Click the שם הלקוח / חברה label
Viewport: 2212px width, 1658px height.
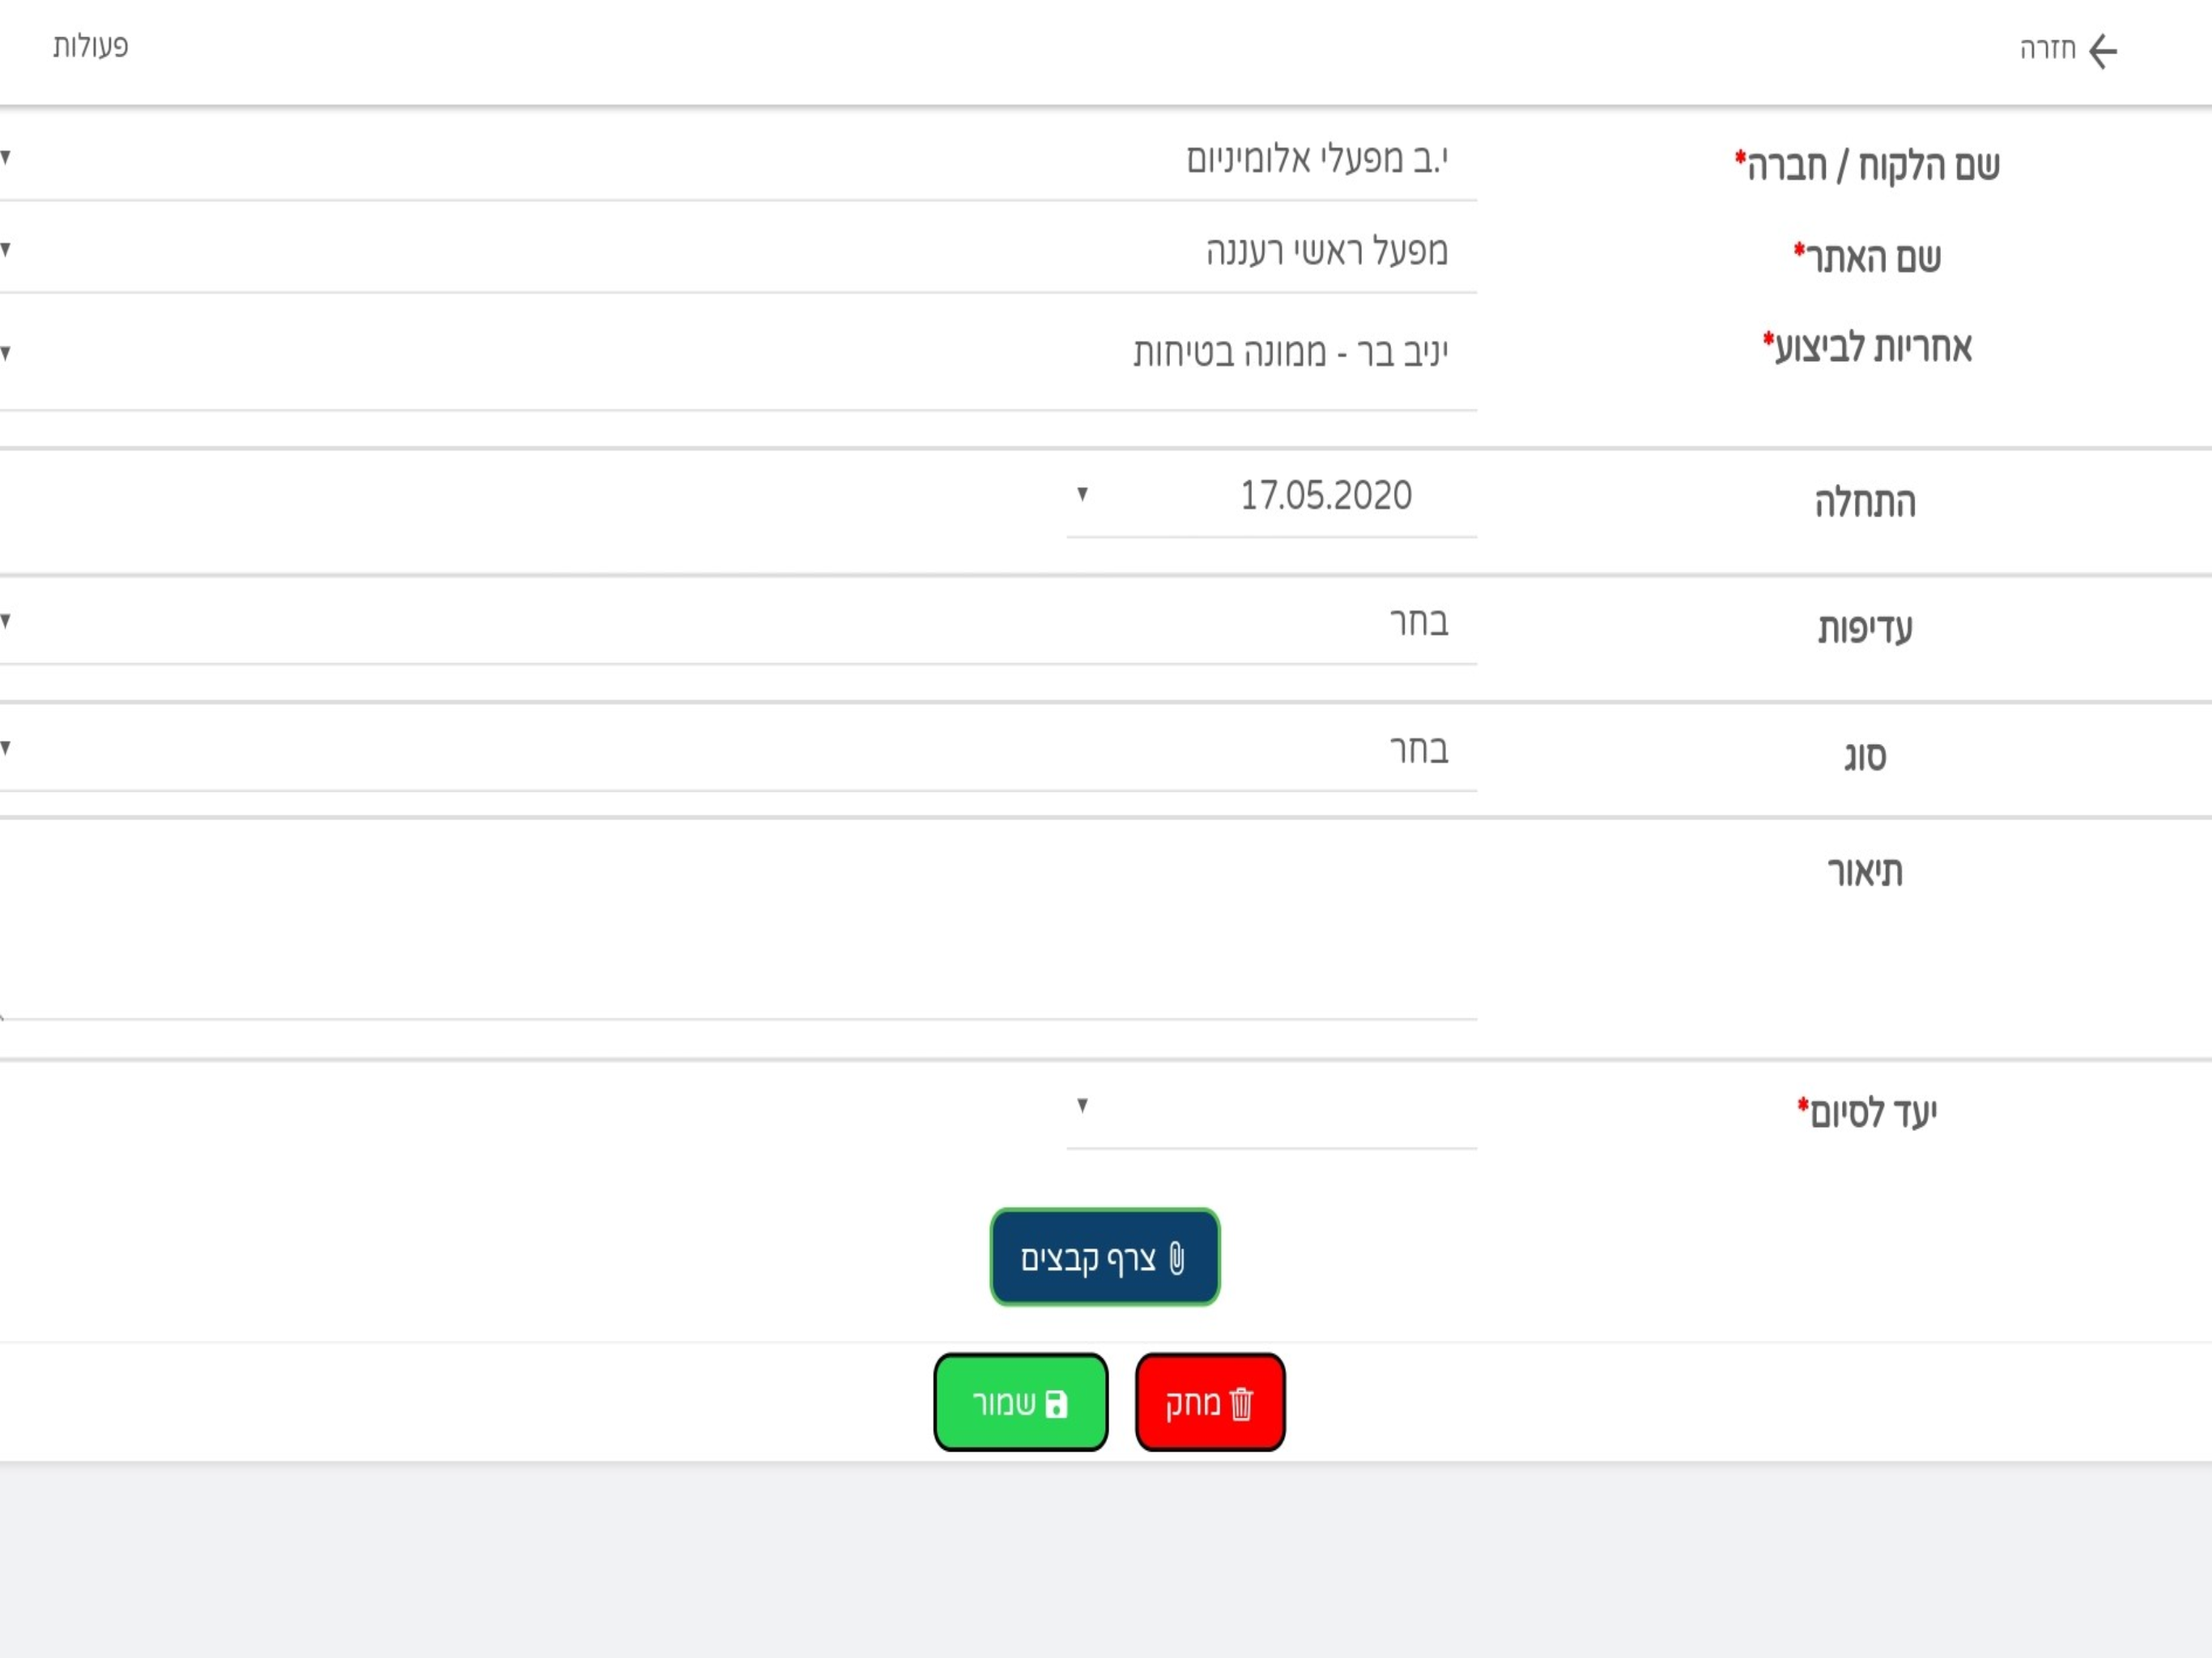click(1867, 166)
